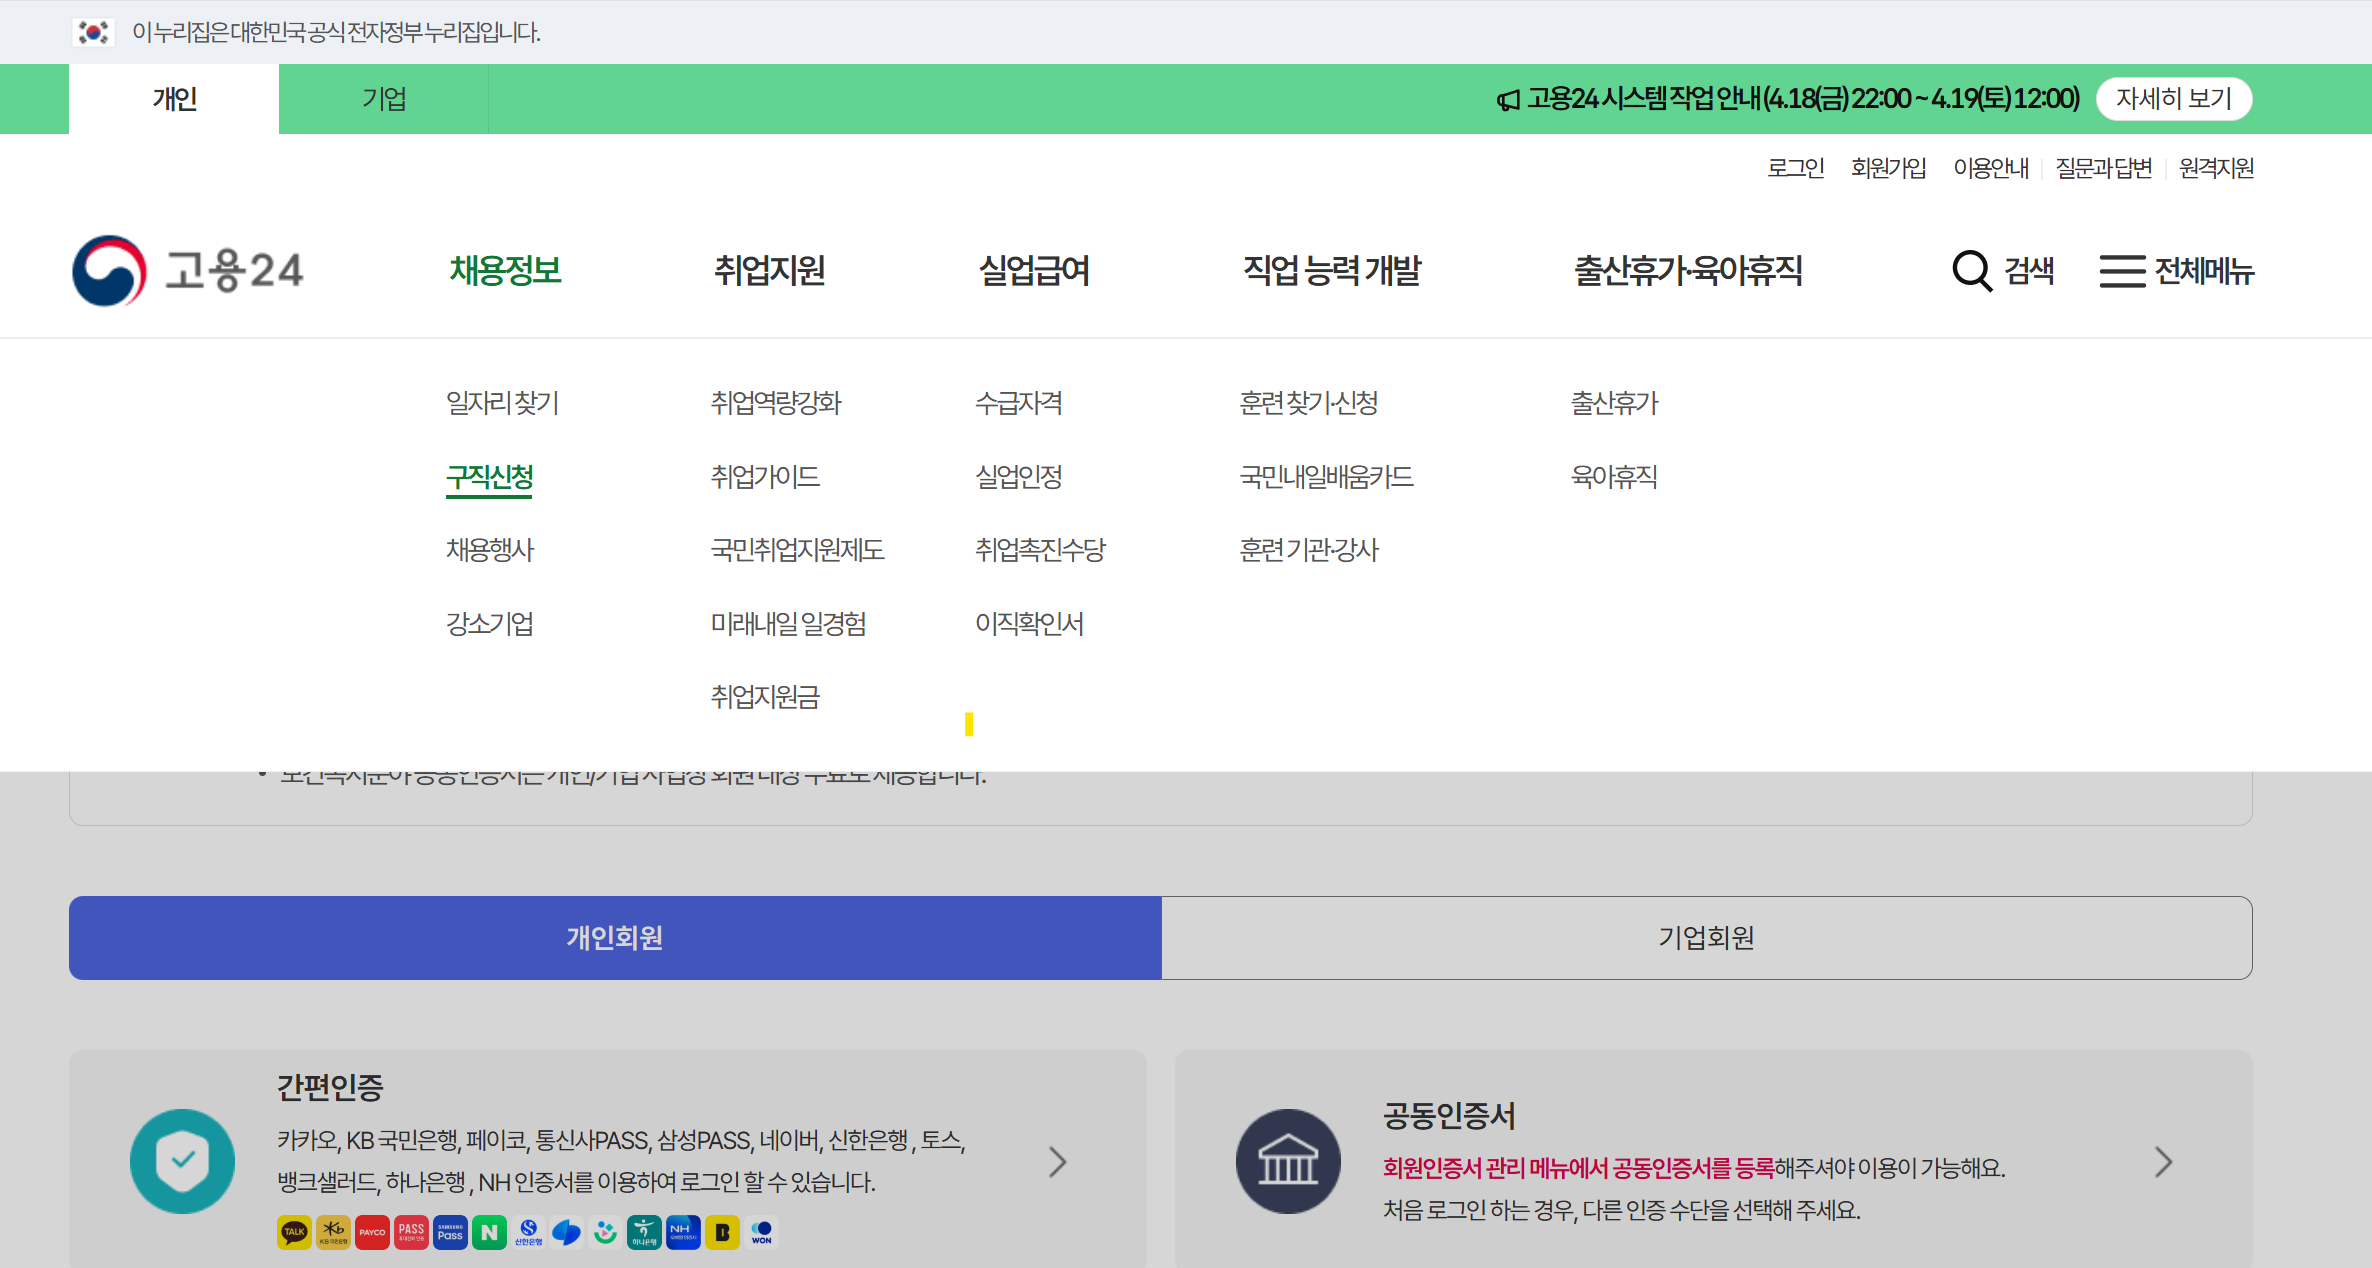Open the 채용정보 main menu
This screenshot has width=2372, height=1268.
[505, 270]
